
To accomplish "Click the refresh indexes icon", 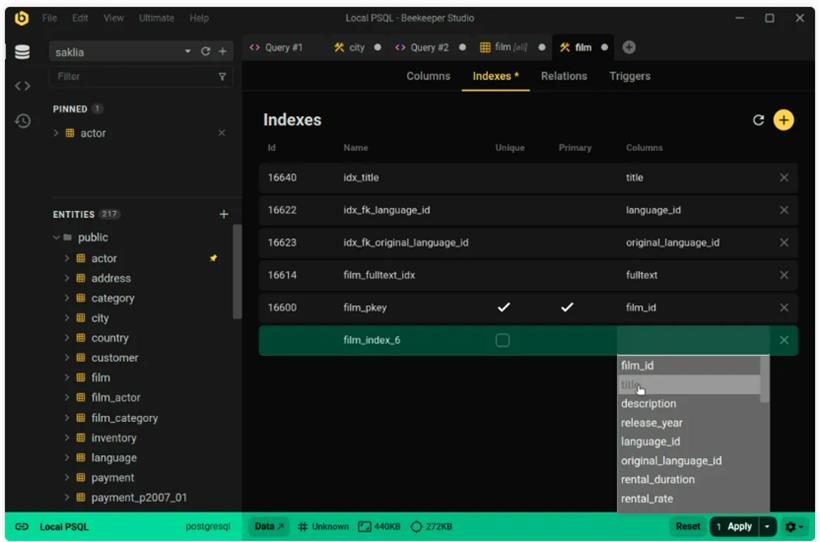I will 758,120.
